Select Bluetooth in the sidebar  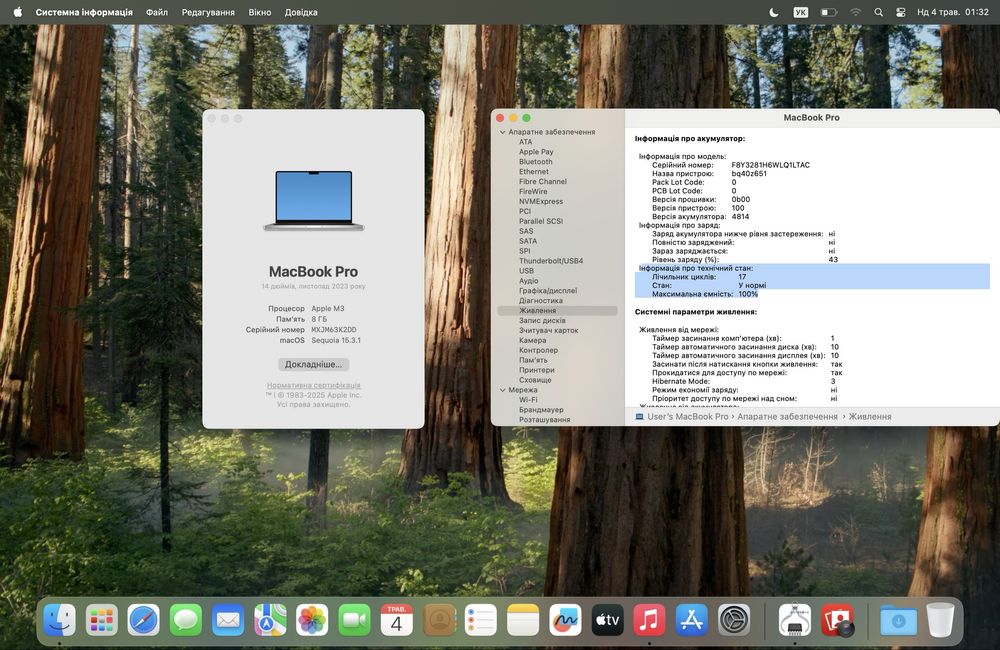[536, 162]
